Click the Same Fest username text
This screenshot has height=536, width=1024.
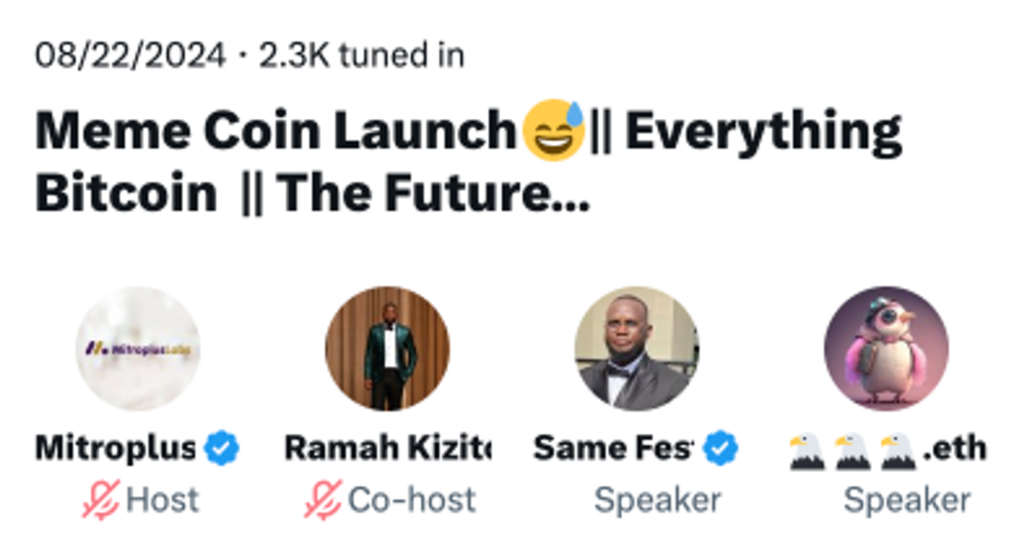[614, 448]
